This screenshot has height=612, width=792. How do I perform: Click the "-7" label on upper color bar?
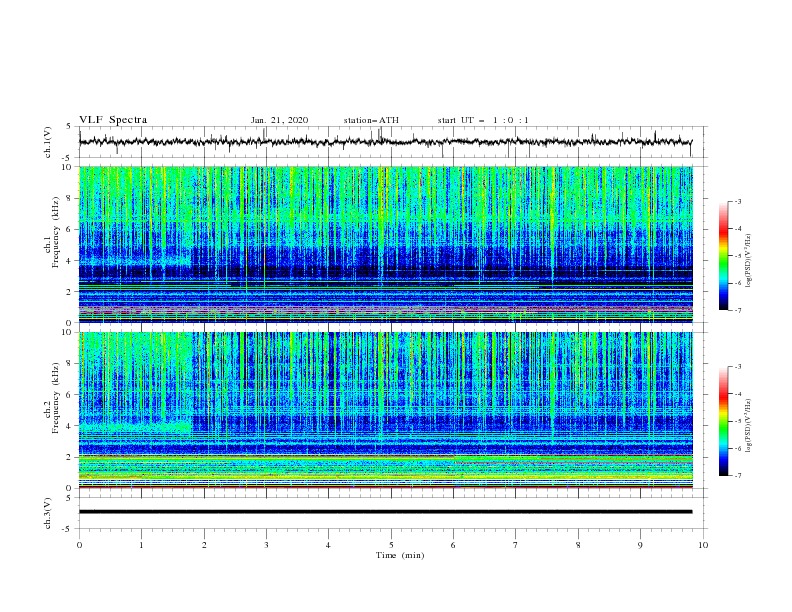(737, 310)
